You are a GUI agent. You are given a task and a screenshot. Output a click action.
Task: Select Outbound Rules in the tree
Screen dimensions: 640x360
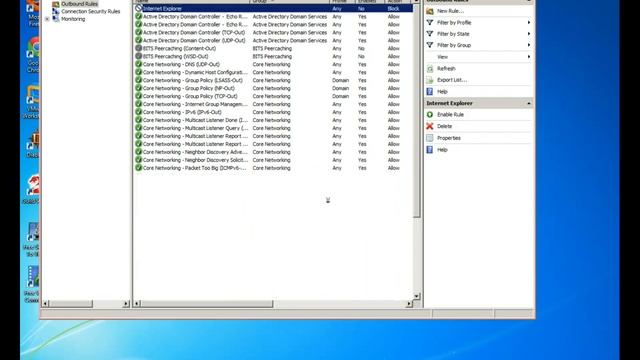coord(79,4)
